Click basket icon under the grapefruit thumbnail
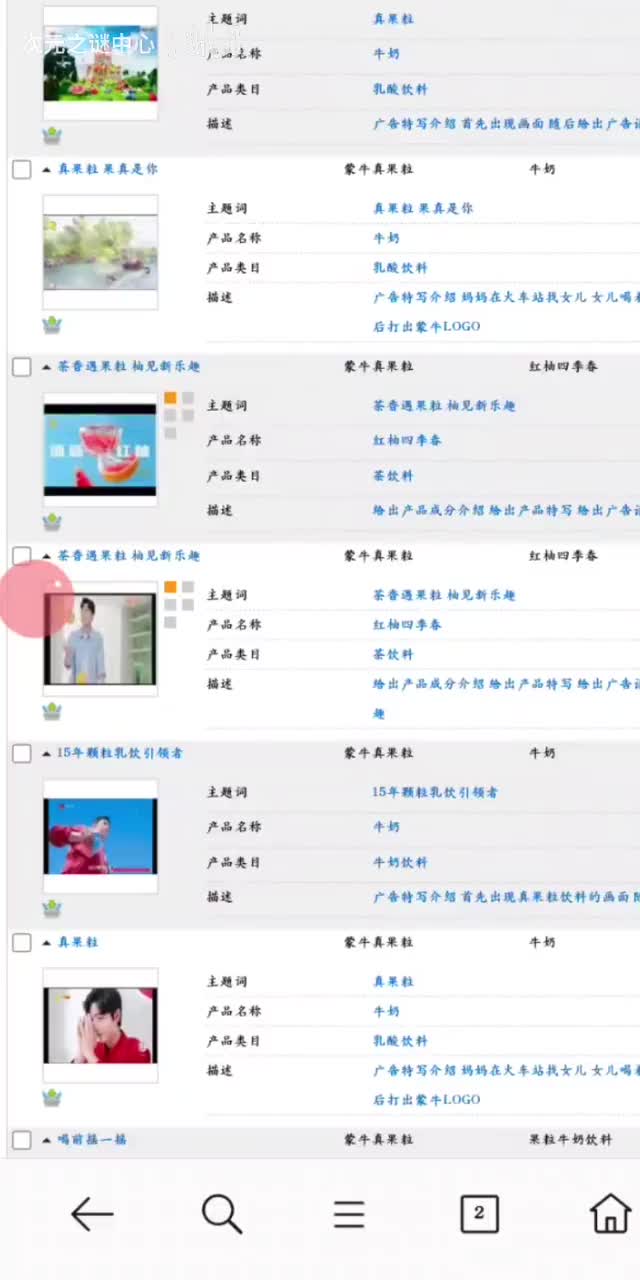The image size is (640, 1280). (x=52, y=522)
